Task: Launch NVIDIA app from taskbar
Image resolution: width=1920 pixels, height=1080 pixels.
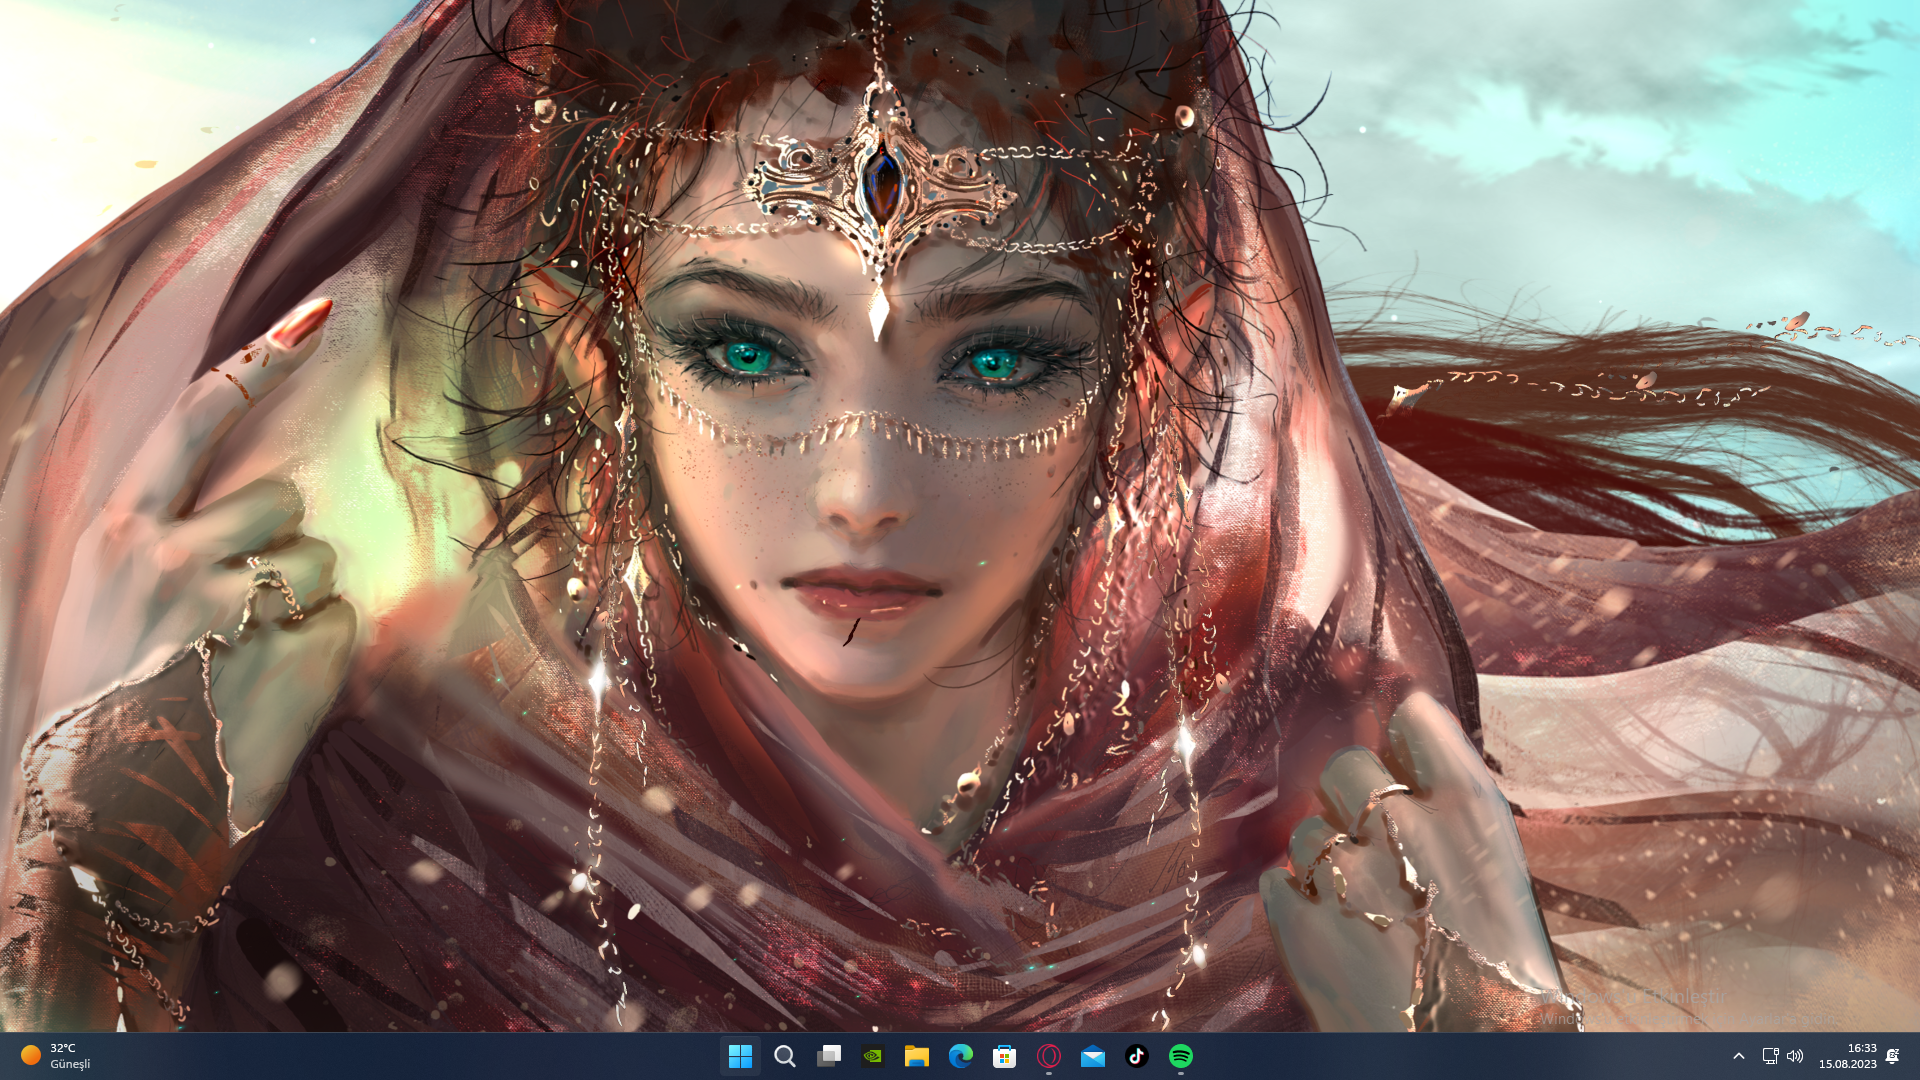Action: pos(873,1056)
